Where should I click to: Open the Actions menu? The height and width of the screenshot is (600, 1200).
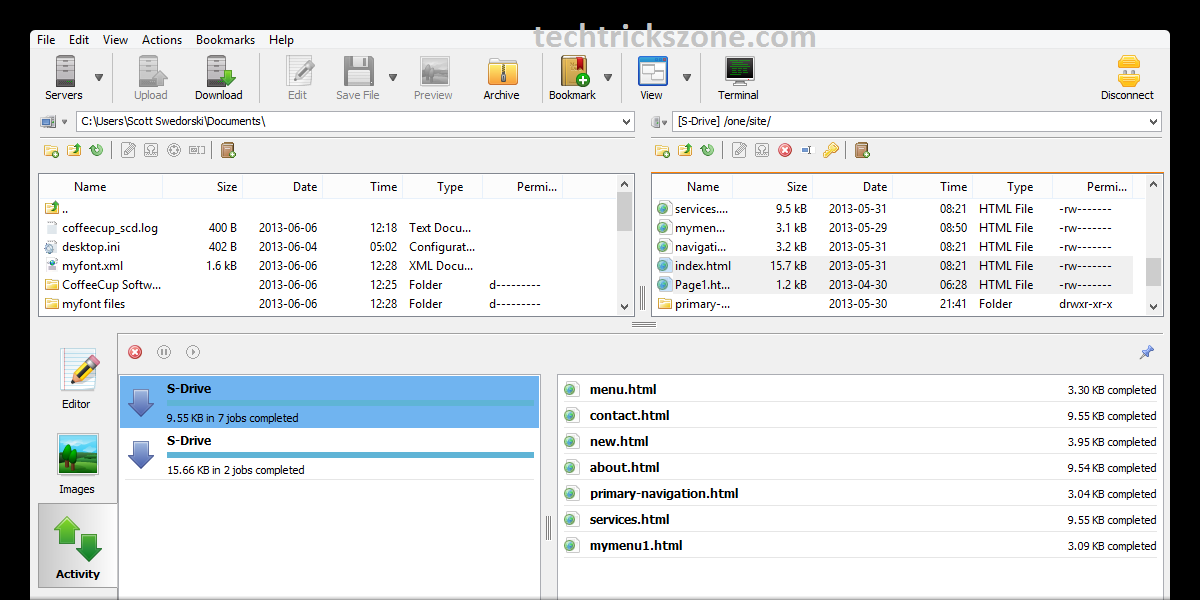tap(162, 40)
